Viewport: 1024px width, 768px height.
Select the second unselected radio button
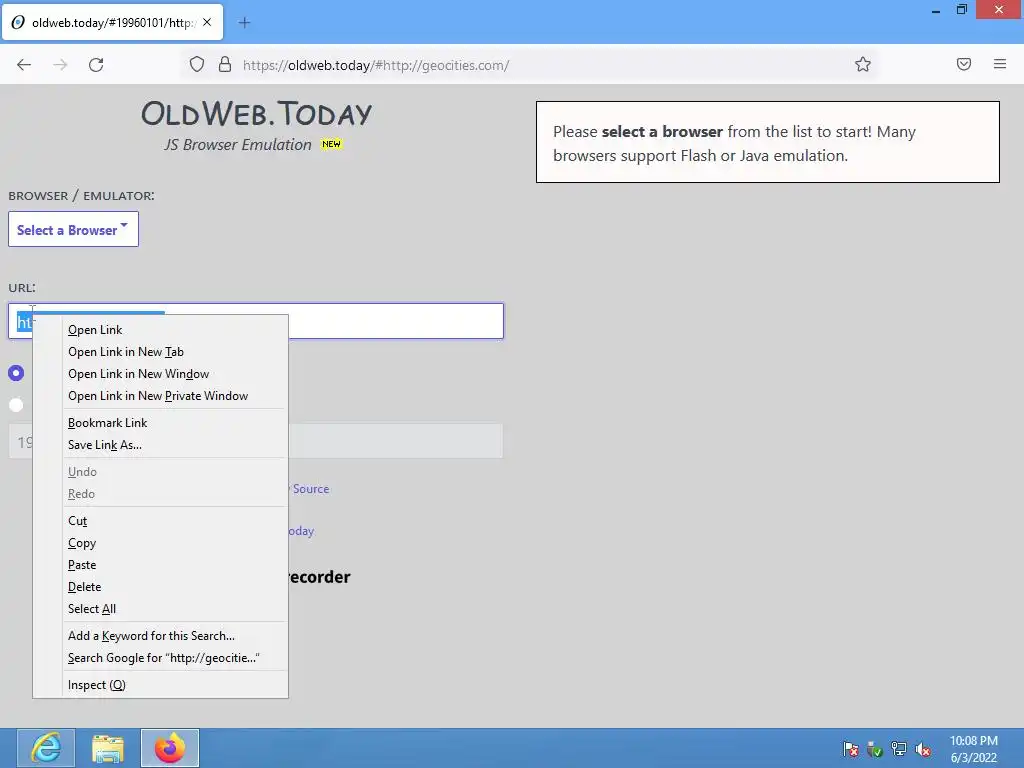tap(16, 405)
